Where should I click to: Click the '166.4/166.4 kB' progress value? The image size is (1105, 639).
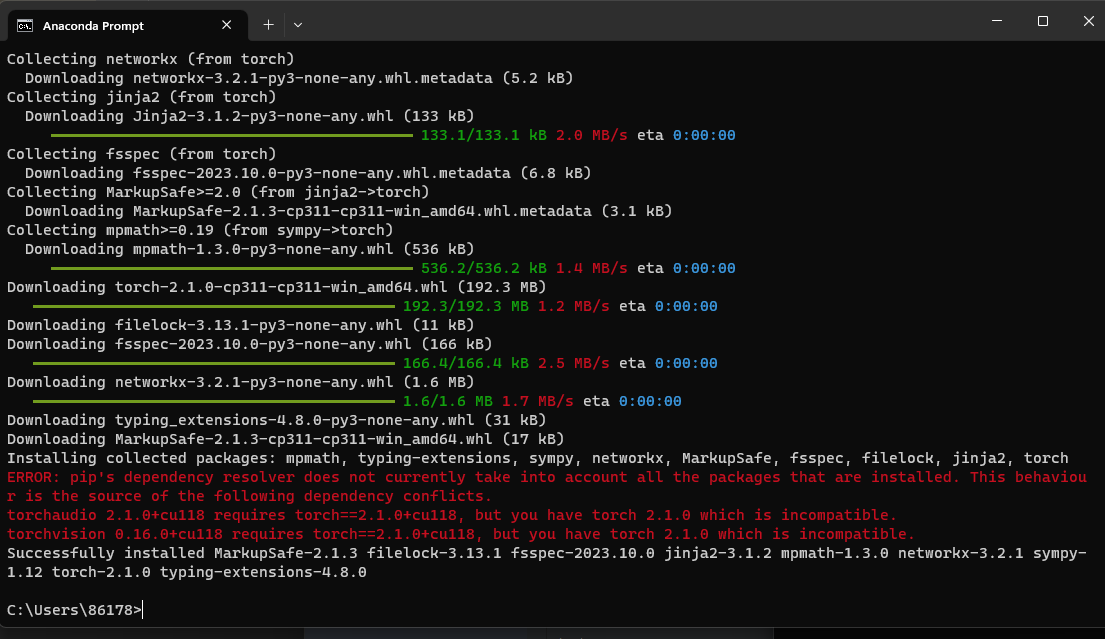(x=466, y=364)
